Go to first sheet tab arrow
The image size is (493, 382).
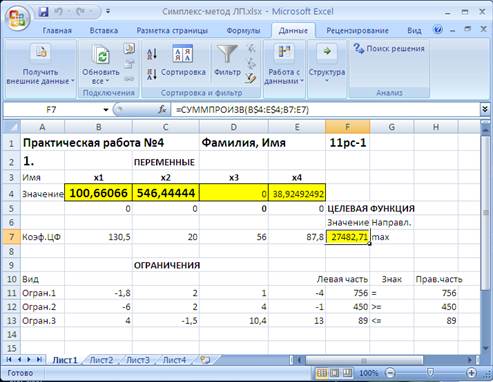[x=9, y=359]
